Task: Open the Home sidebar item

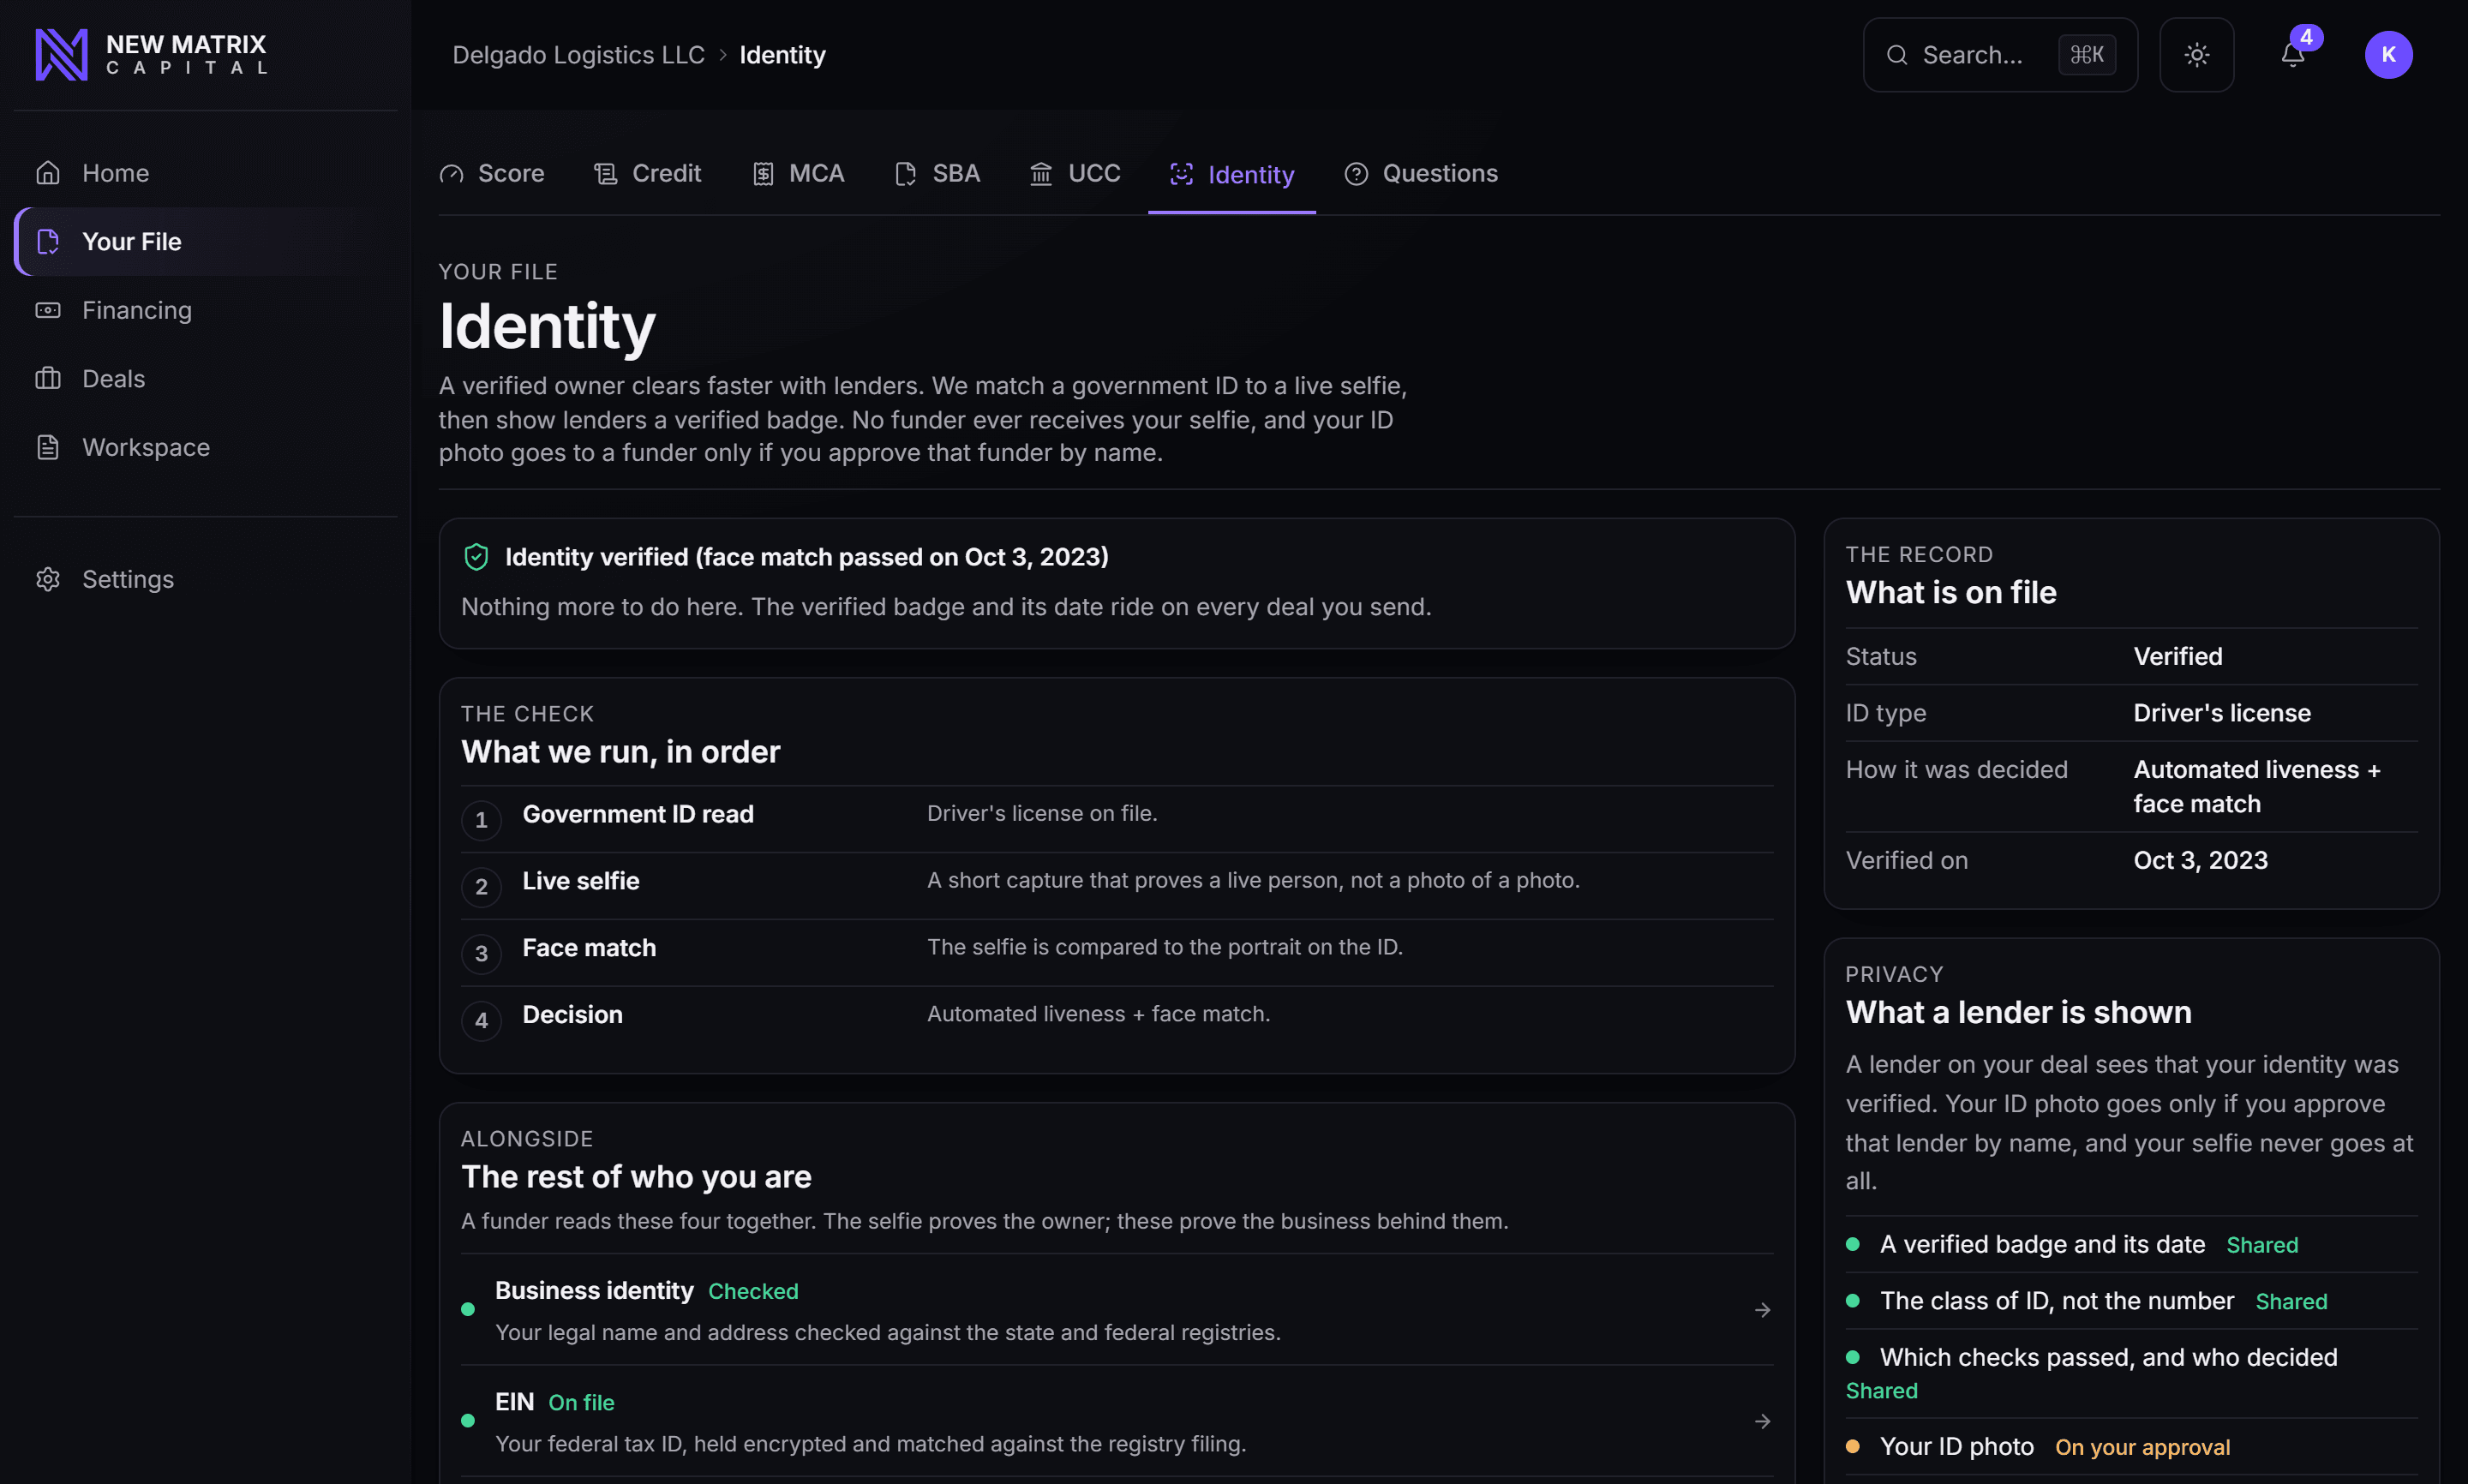Action: pyautogui.click(x=205, y=173)
